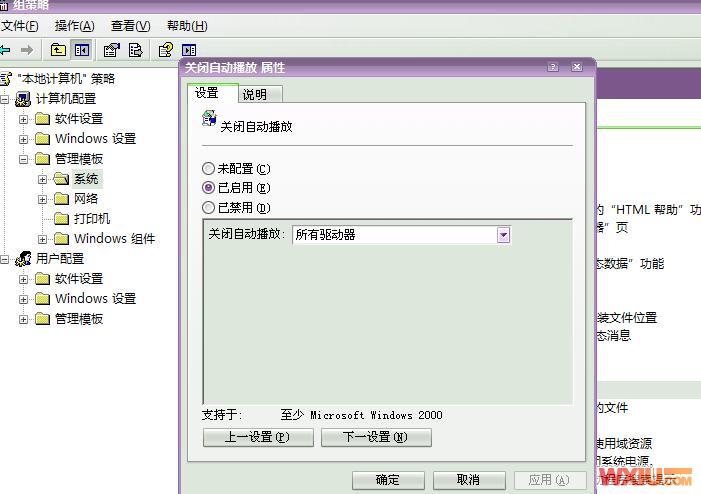Open the 所有驱动器 dropdown list
The width and height of the screenshot is (701, 494).
[503, 235]
